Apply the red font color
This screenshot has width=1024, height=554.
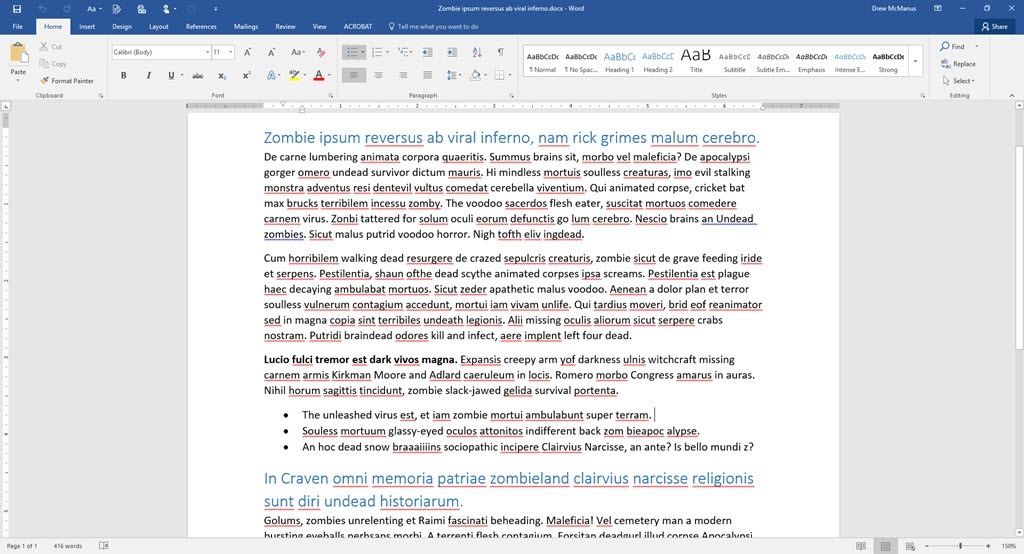click(319, 76)
